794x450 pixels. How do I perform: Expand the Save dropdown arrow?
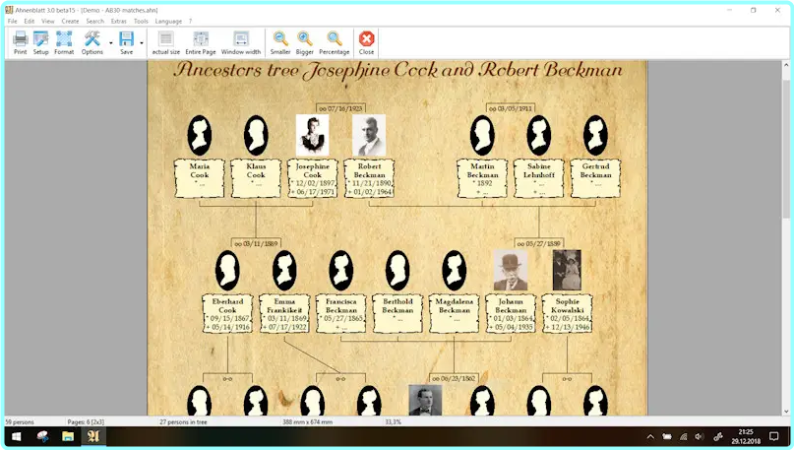click(142, 43)
